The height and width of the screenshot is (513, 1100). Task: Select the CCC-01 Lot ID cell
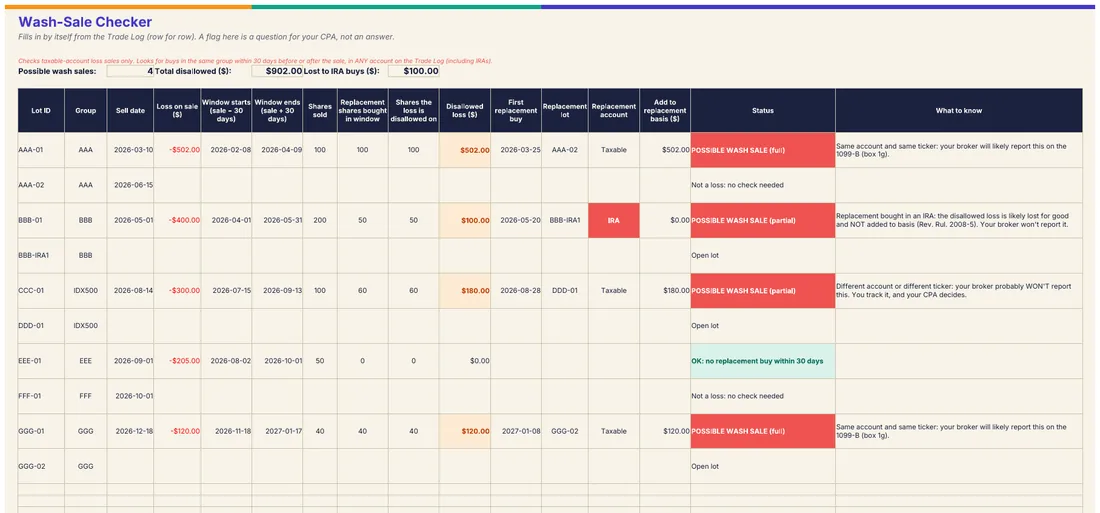point(41,291)
